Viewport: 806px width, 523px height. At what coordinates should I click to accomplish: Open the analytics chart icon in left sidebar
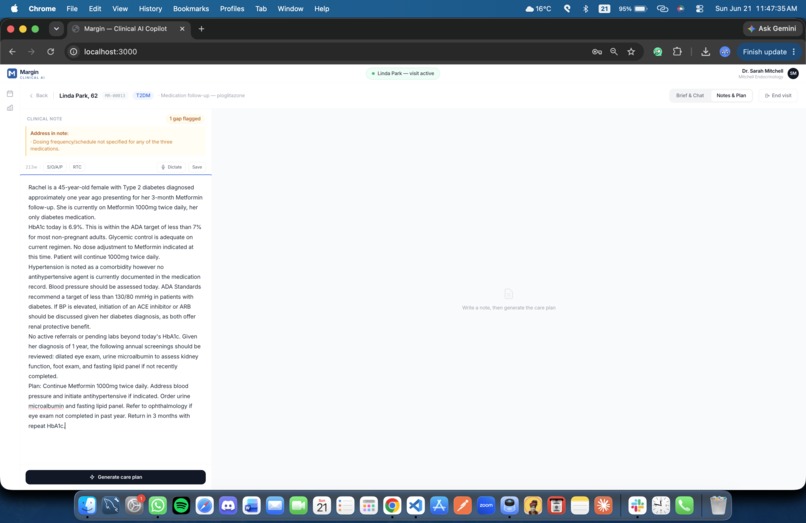tap(10, 108)
